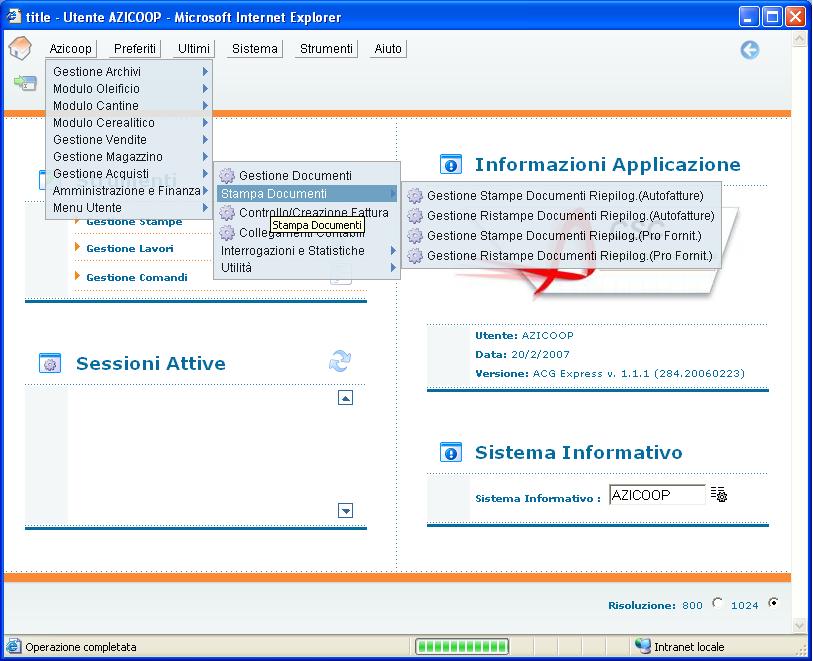Click the settings list icon beside AZICOOP field
813x661 pixels.
point(719,494)
